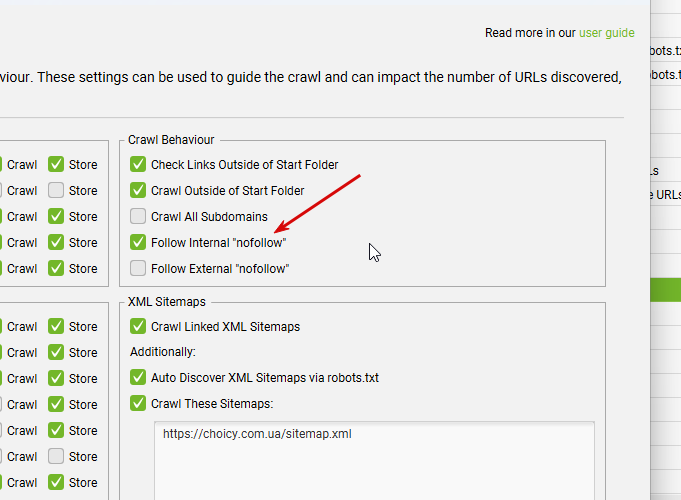Toggle Store box level with Crawl Linked Sitemaps
The image size is (681, 500).
56,327
